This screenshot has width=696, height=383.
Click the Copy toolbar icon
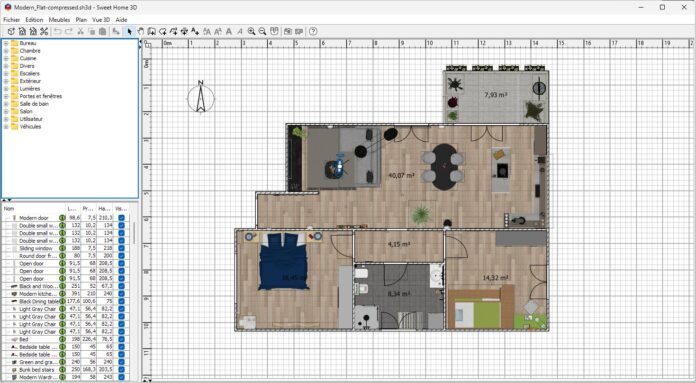(x=91, y=31)
